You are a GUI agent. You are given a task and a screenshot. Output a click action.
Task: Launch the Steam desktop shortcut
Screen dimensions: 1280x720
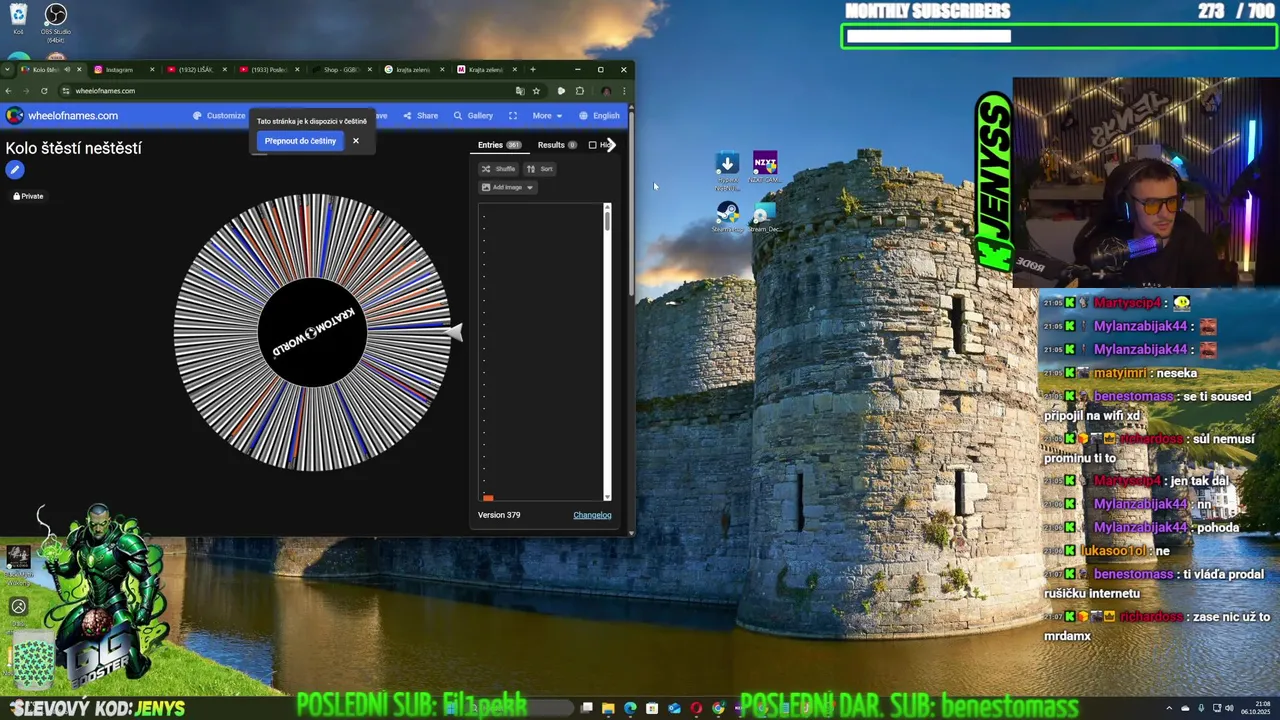click(727, 217)
